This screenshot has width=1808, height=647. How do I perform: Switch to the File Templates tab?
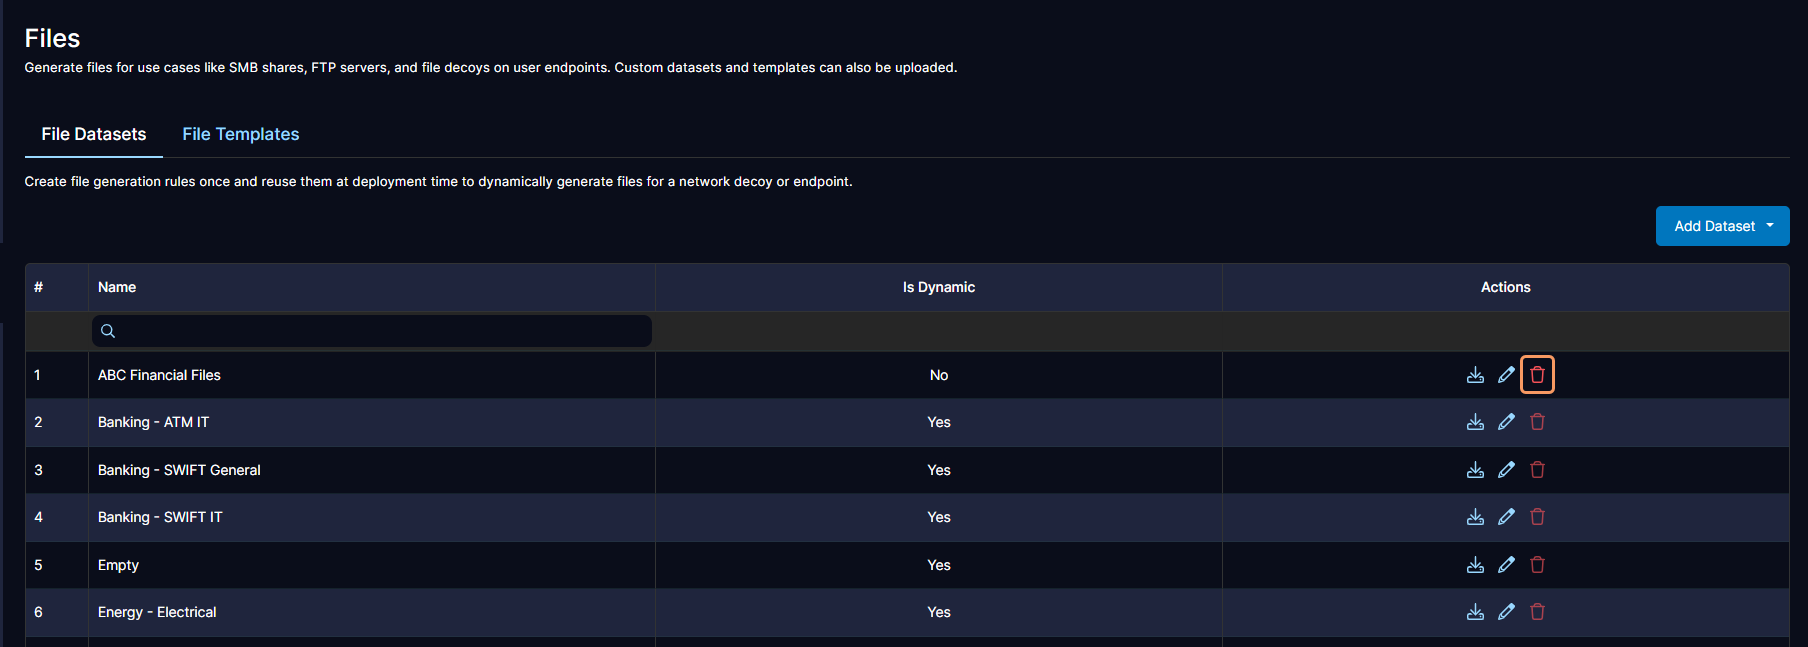[x=240, y=134]
